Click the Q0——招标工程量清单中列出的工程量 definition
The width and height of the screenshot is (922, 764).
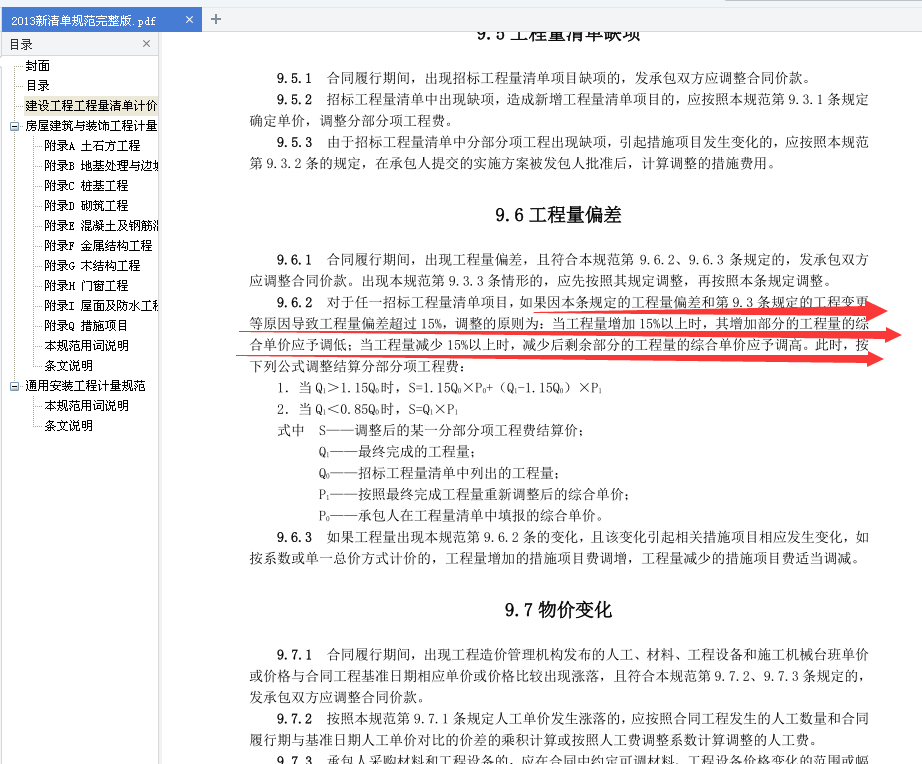click(439, 473)
